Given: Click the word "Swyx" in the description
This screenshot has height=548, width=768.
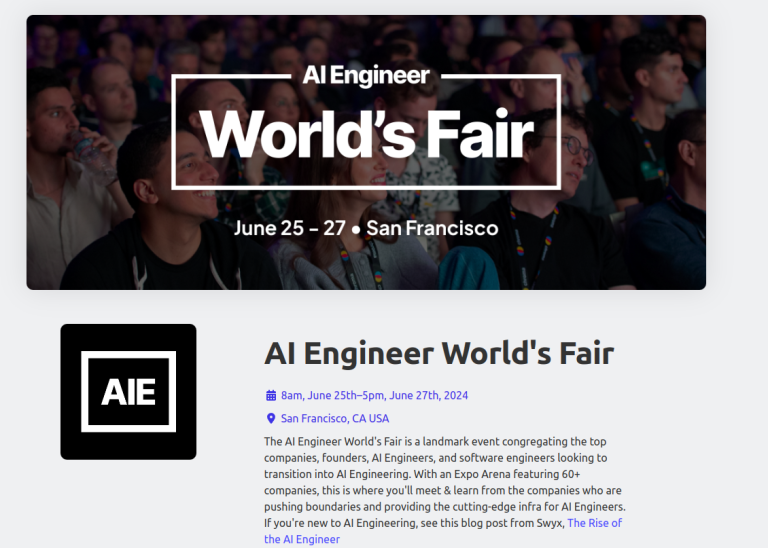Looking at the screenshot, I should tap(546, 523).
